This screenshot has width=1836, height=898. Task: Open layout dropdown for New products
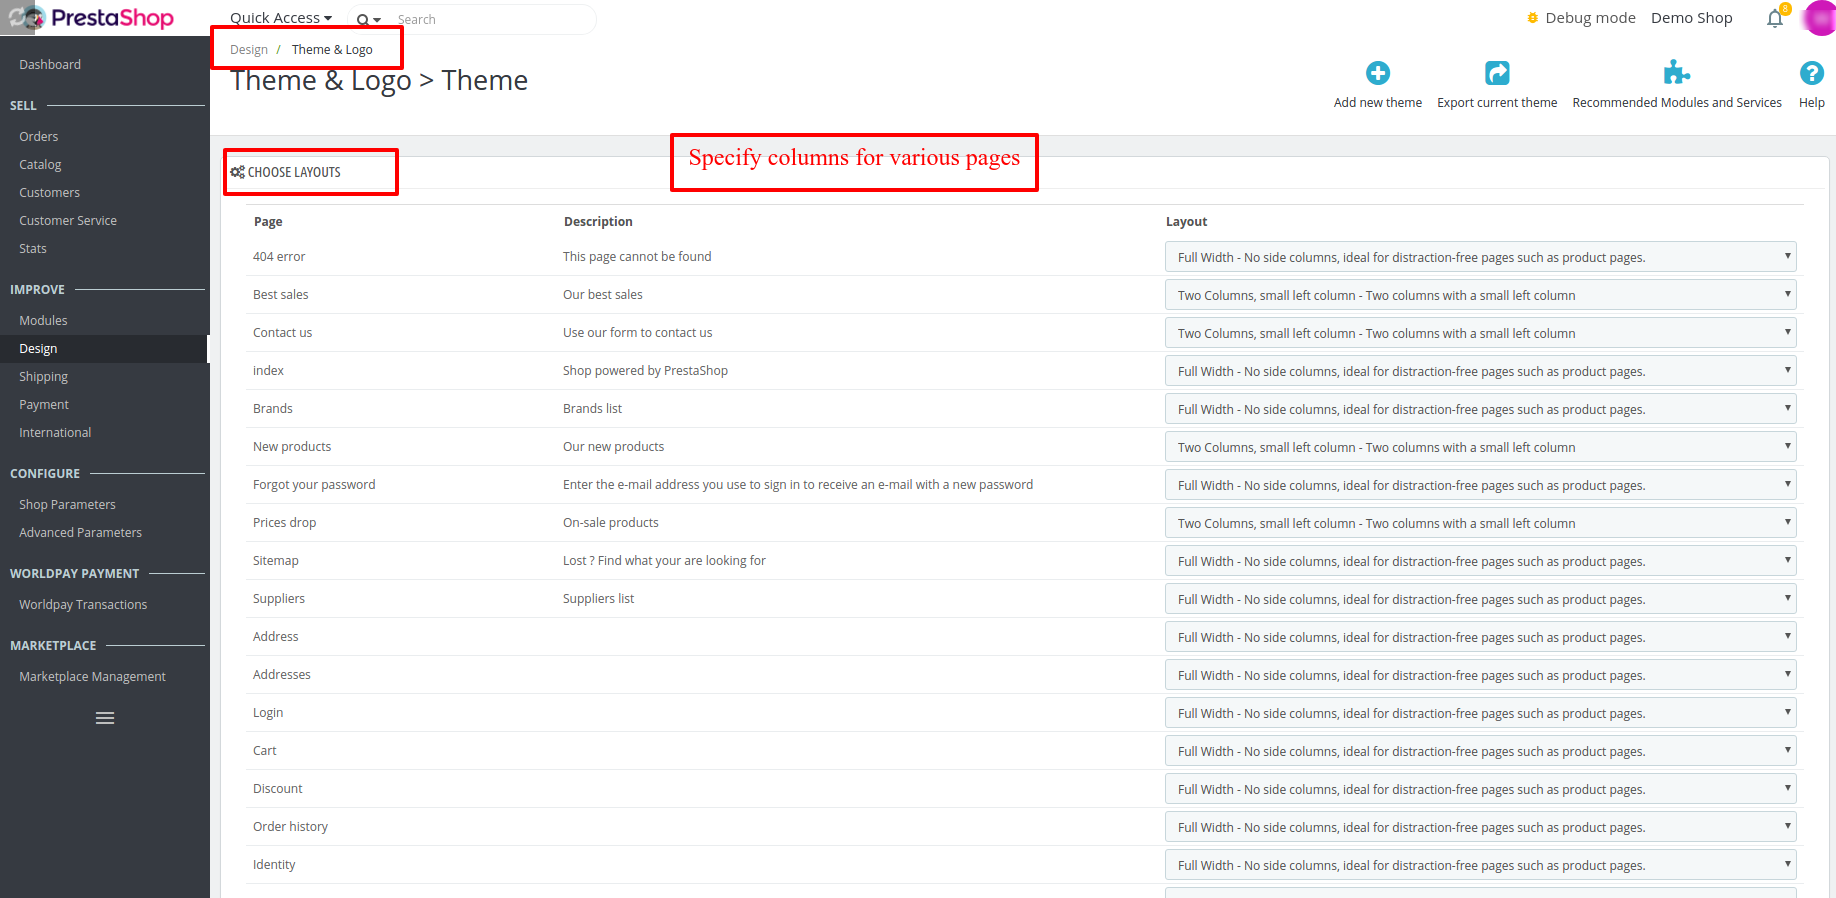1480,447
